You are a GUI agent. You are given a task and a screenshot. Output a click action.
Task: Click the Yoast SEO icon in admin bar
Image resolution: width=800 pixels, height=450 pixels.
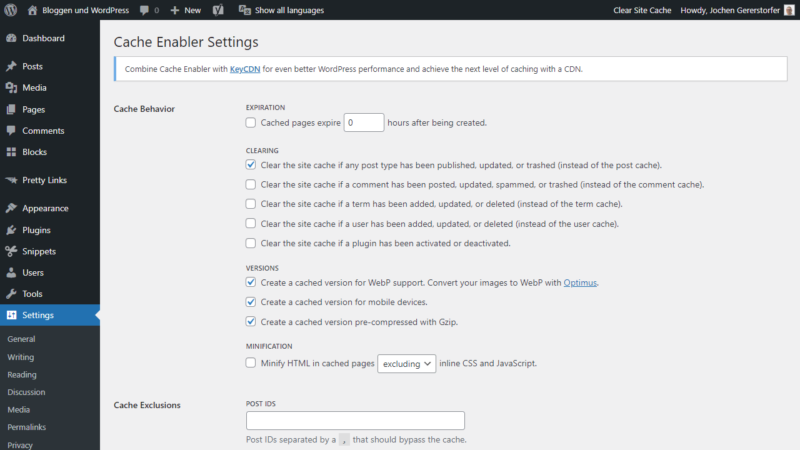pyautogui.click(x=218, y=10)
